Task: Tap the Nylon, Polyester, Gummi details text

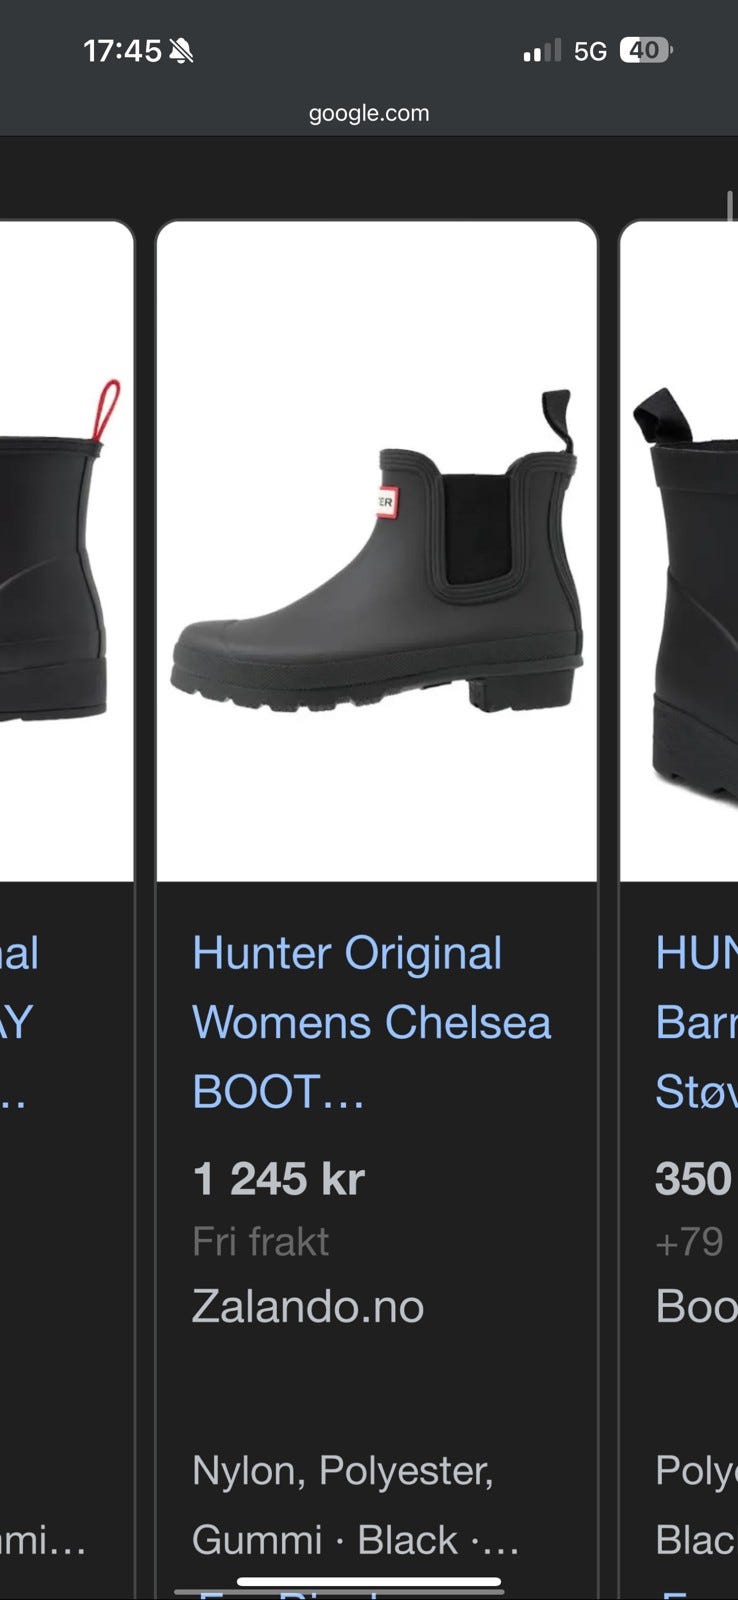Action: point(355,1505)
